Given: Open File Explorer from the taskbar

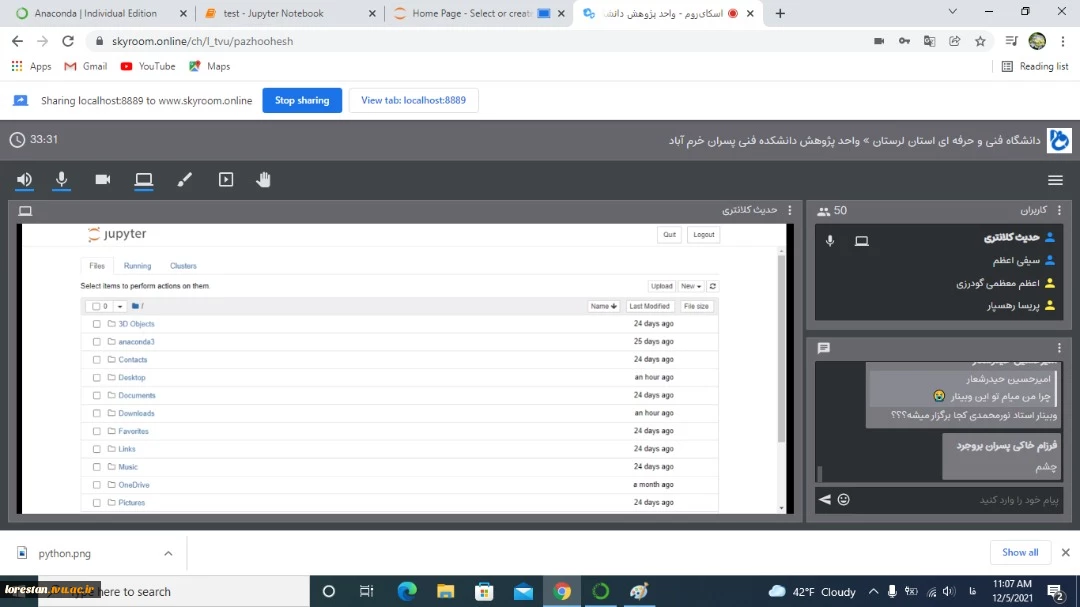Looking at the screenshot, I should [446, 591].
